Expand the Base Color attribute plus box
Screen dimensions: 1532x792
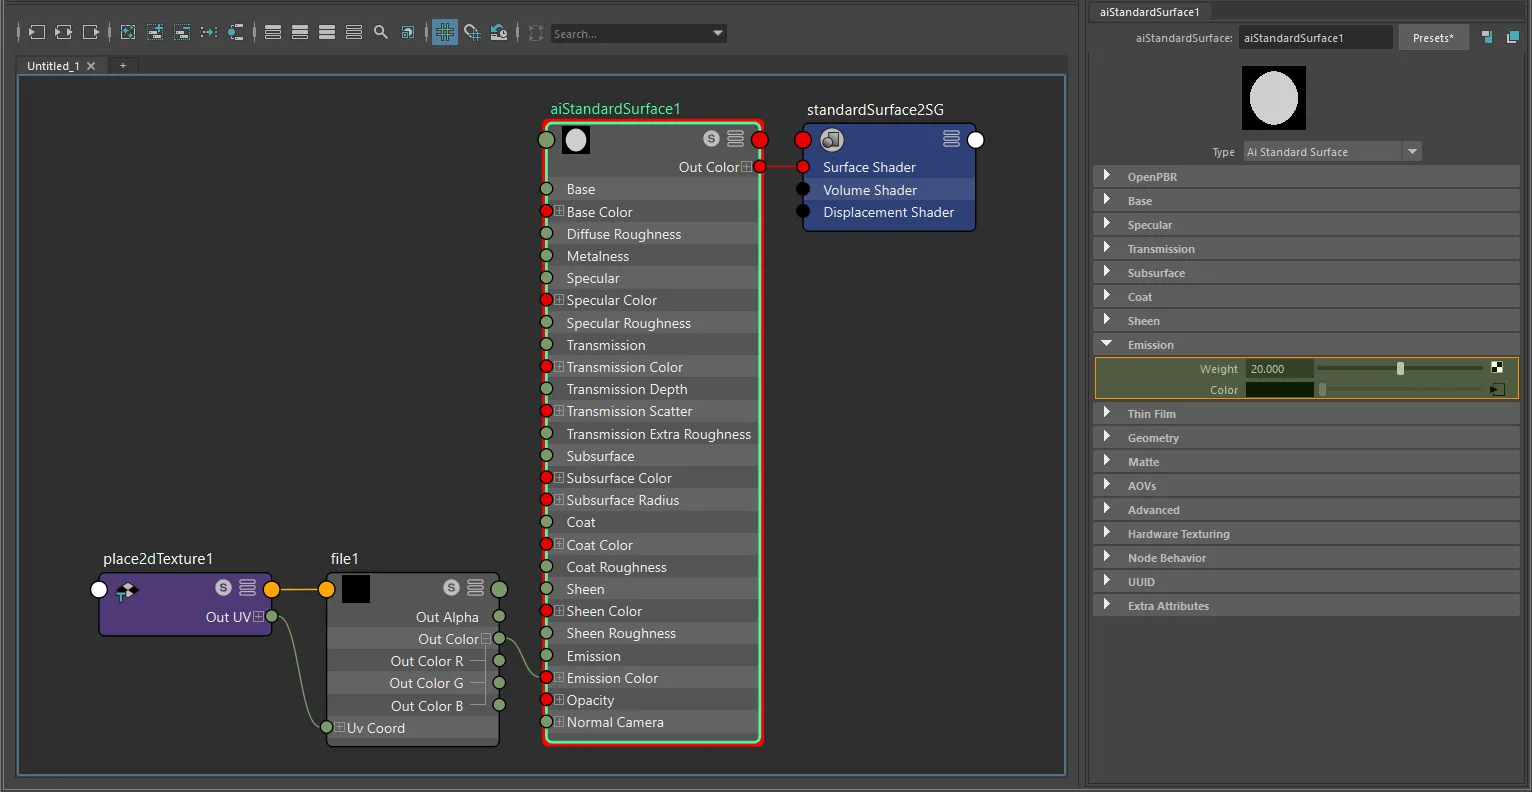click(559, 212)
